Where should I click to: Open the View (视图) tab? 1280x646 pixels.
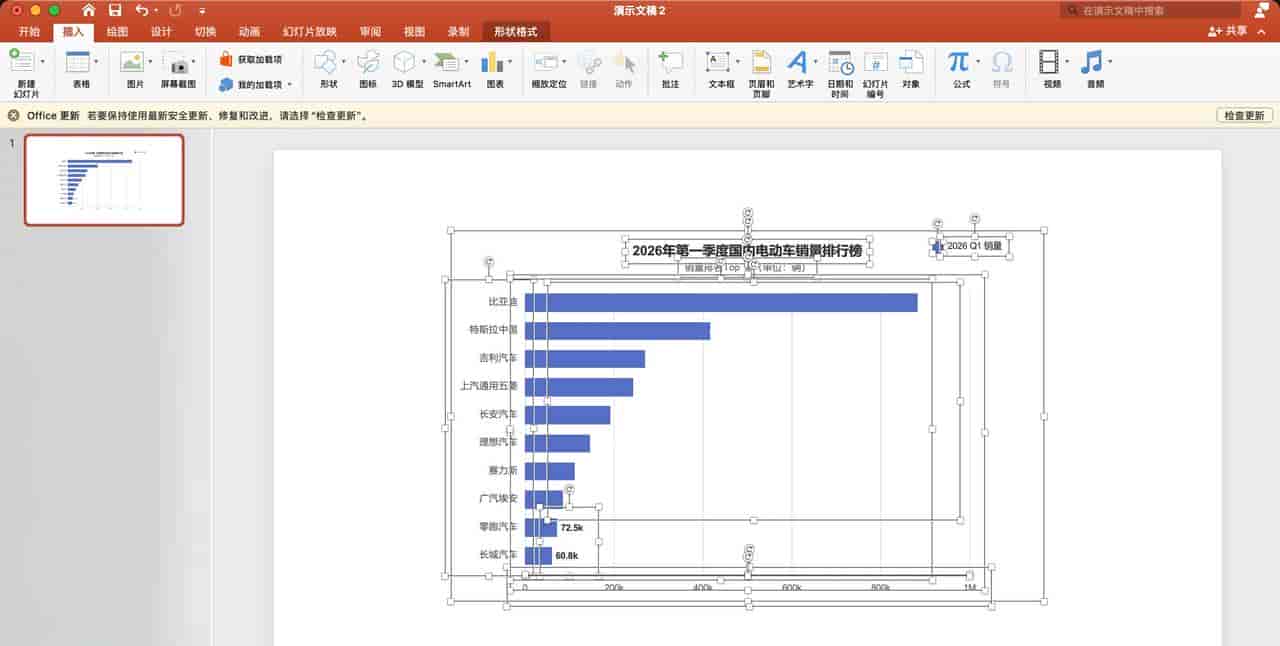coord(414,32)
